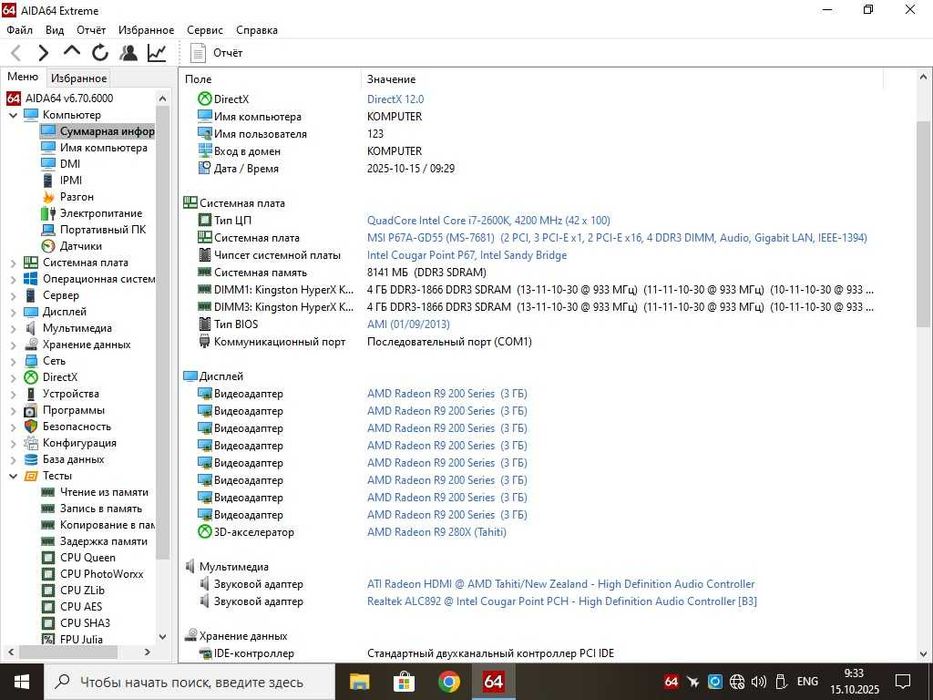This screenshot has width=933, height=700.
Task: Click the CPU ZLib benchmark icon
Action: pos(48,590)
